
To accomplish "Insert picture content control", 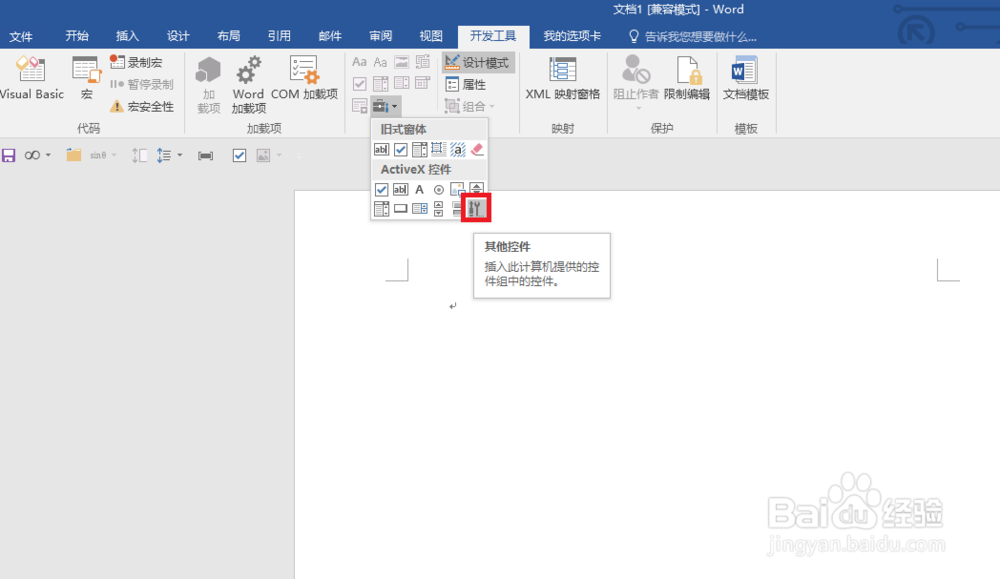I will [401, 62].
